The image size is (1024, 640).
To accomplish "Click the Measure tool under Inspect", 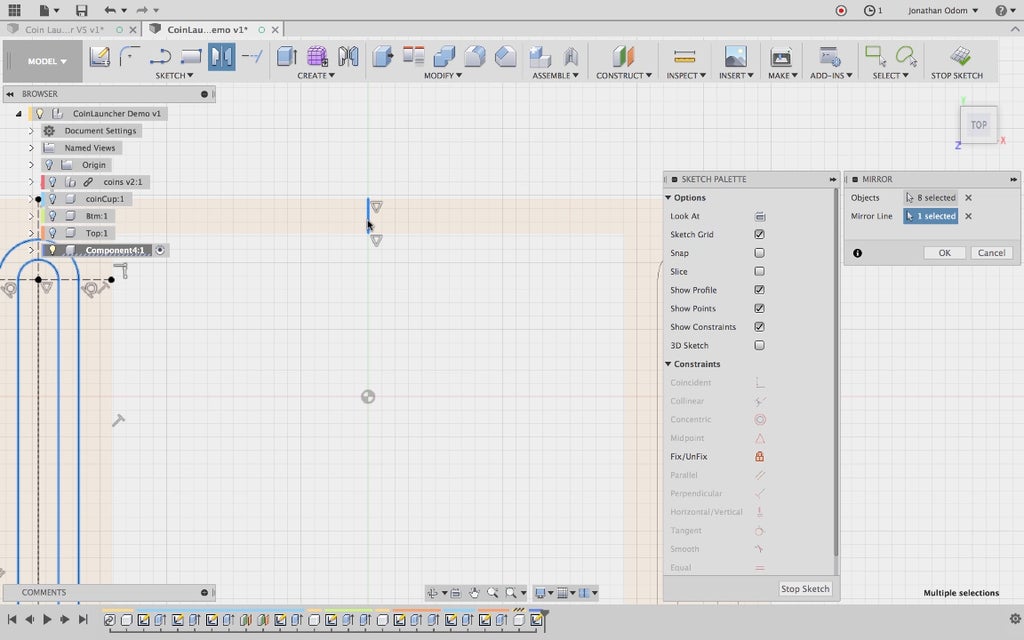I will [684, 57].
